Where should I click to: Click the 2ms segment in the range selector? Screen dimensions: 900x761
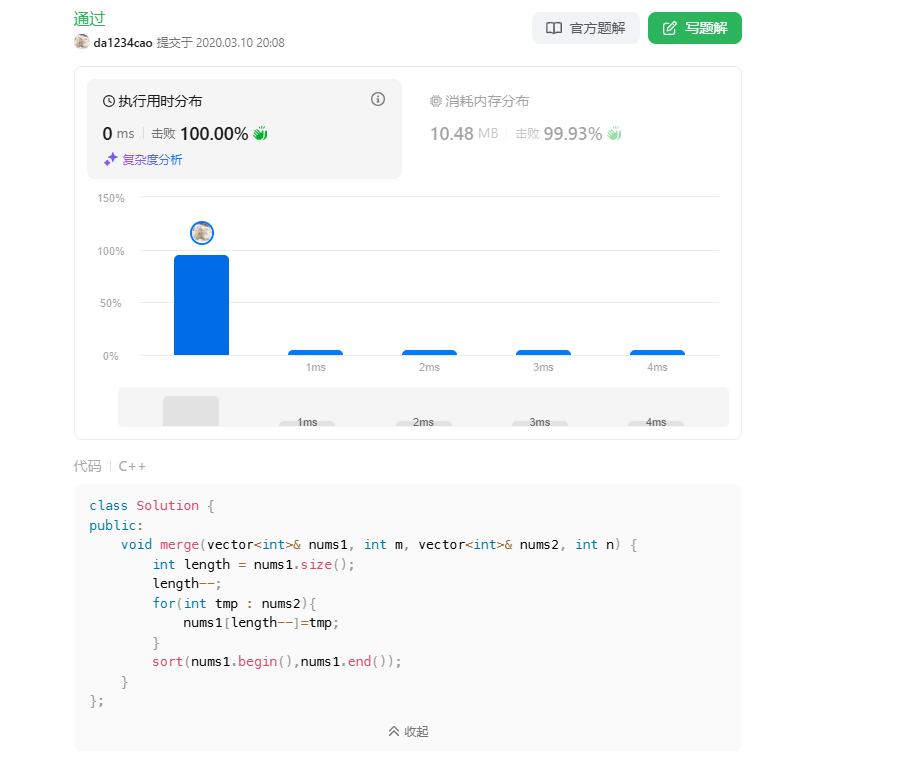point(423,423)
